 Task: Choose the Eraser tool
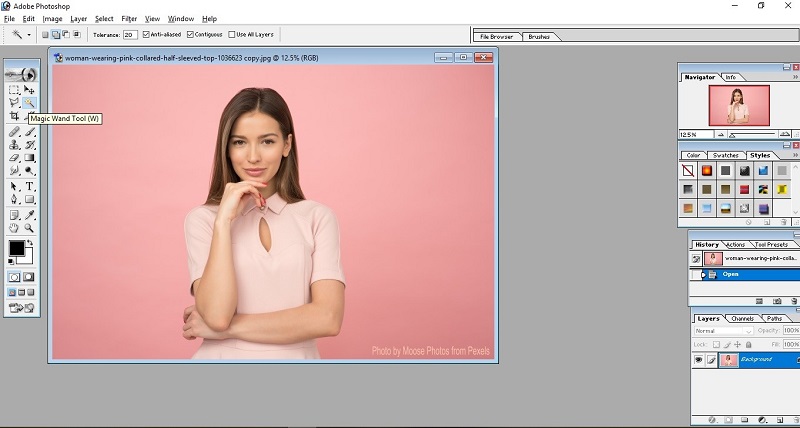[x=15, y=158]
